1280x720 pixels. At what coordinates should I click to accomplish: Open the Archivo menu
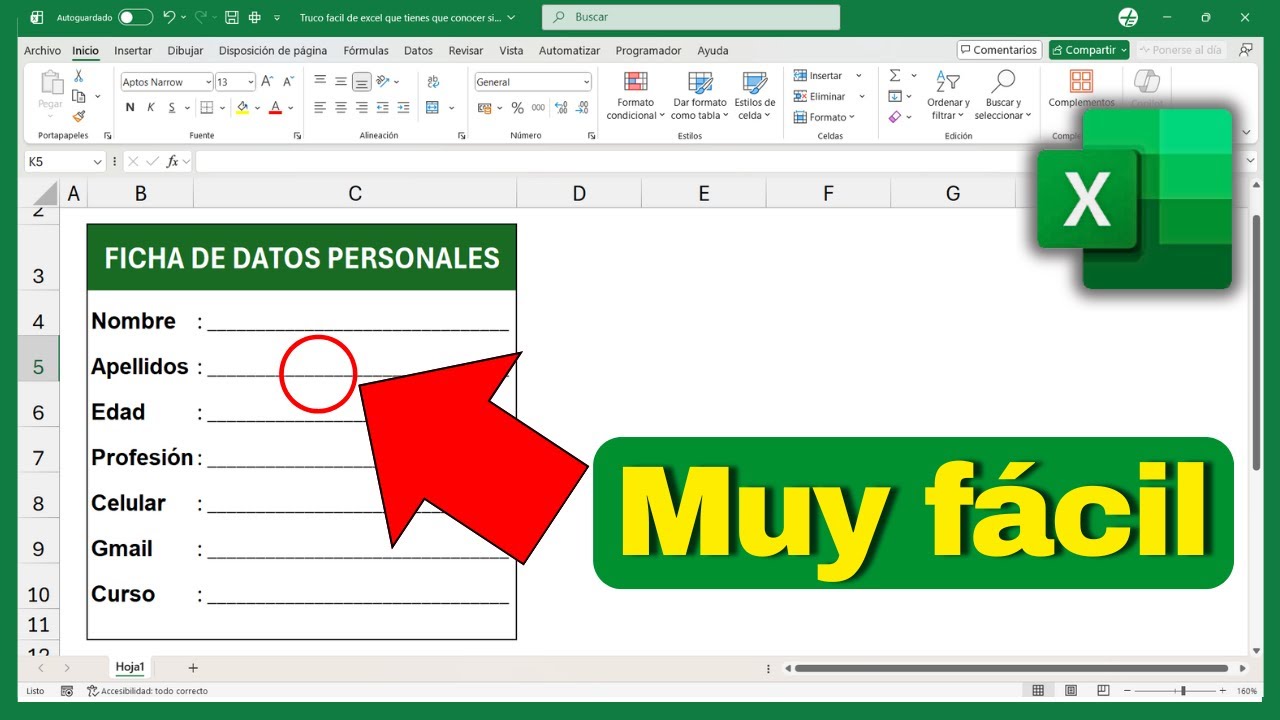click(42, 50)
